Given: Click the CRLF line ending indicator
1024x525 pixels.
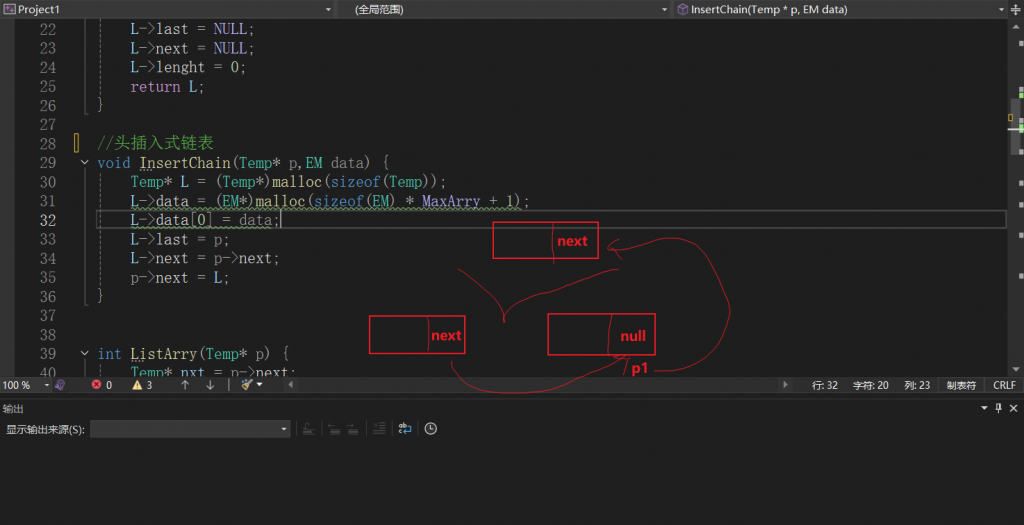Looking at the screenshot, I should 1004,385.
